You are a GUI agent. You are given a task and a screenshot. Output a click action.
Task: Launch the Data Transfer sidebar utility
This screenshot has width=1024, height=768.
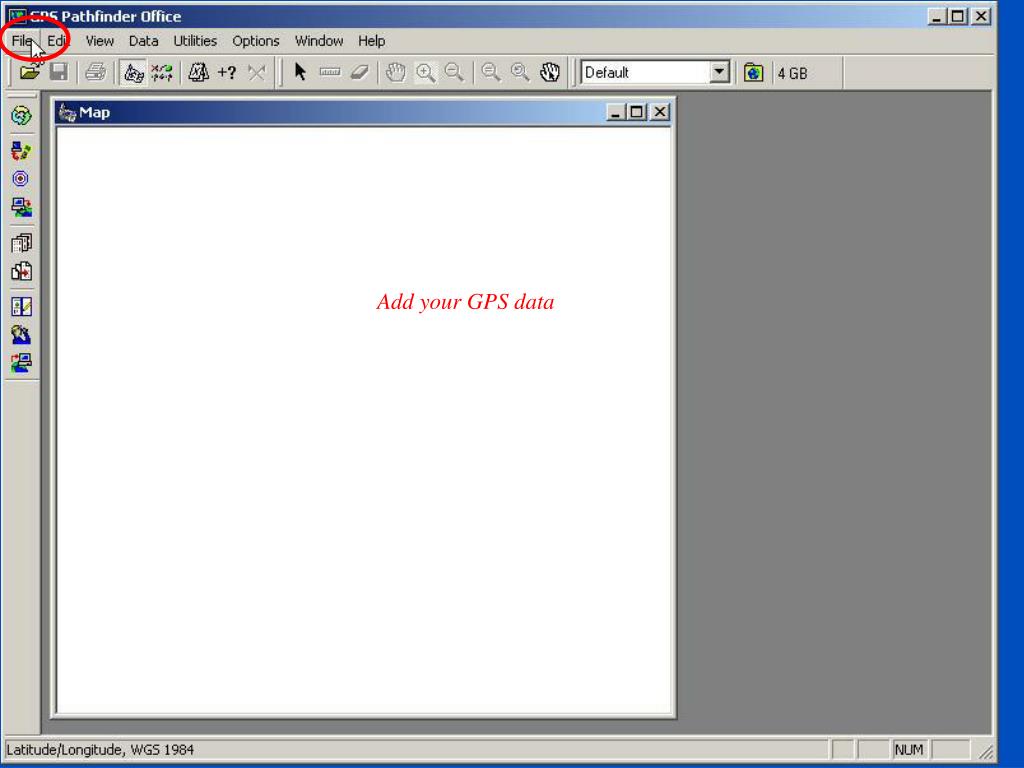click(x=21, y=152)
